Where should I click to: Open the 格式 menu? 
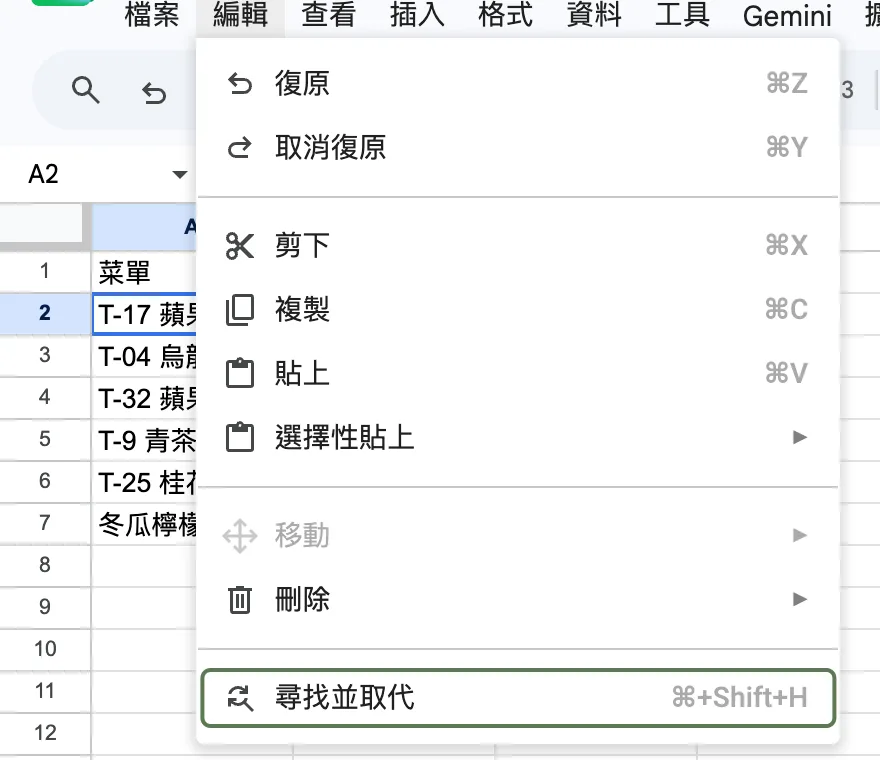pos(505,15)
